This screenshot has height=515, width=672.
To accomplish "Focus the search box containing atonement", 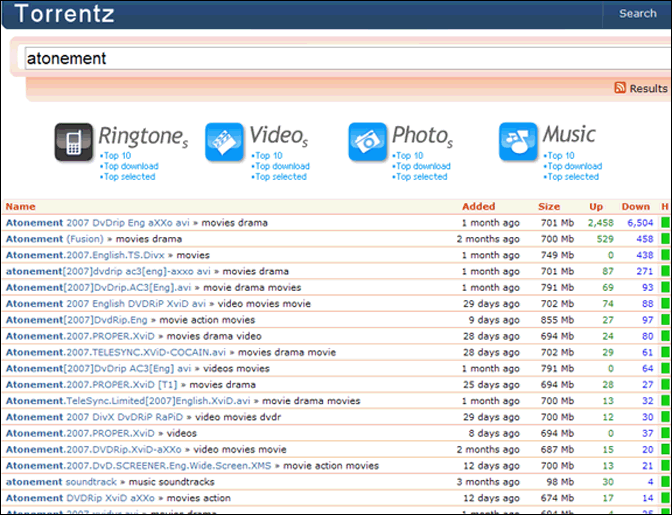I will pos(347,58).
